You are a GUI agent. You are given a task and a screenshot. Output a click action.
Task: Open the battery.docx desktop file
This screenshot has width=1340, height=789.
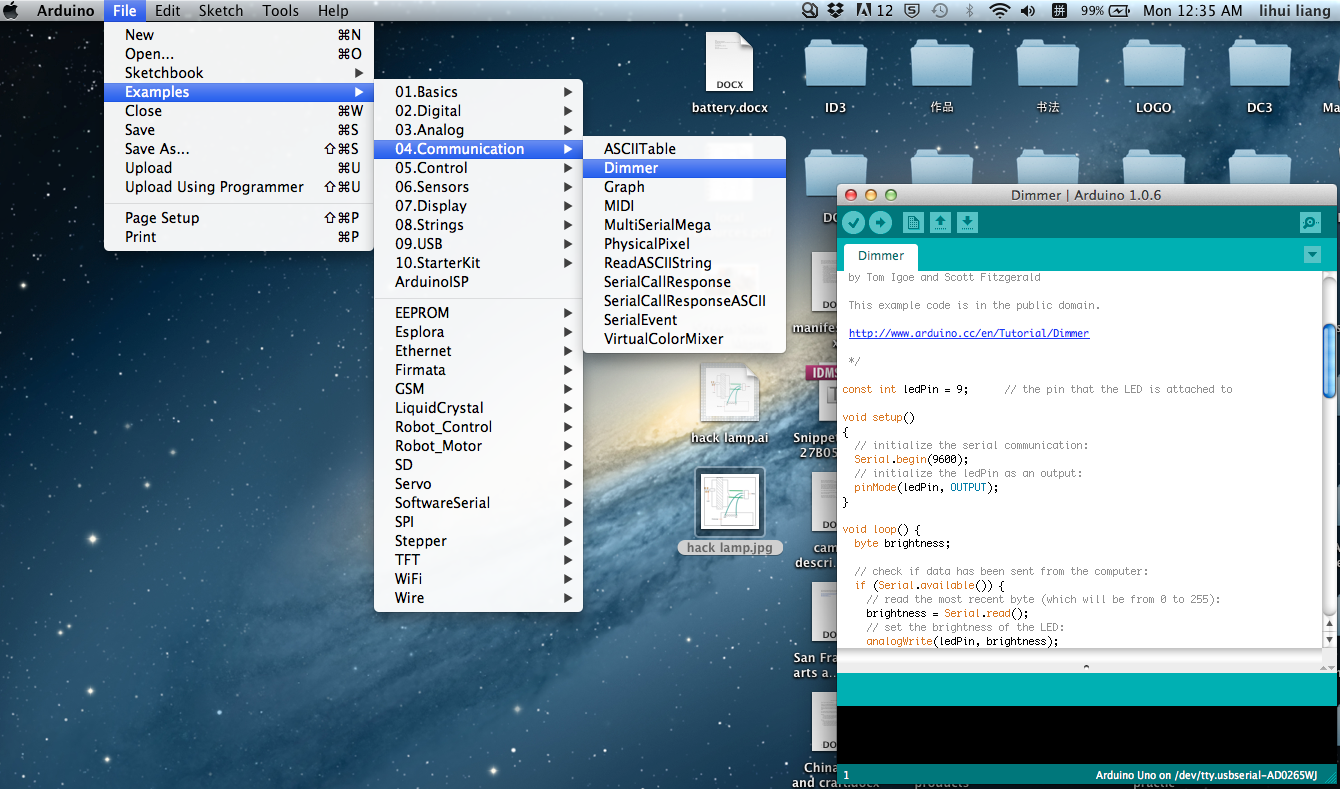729,73
